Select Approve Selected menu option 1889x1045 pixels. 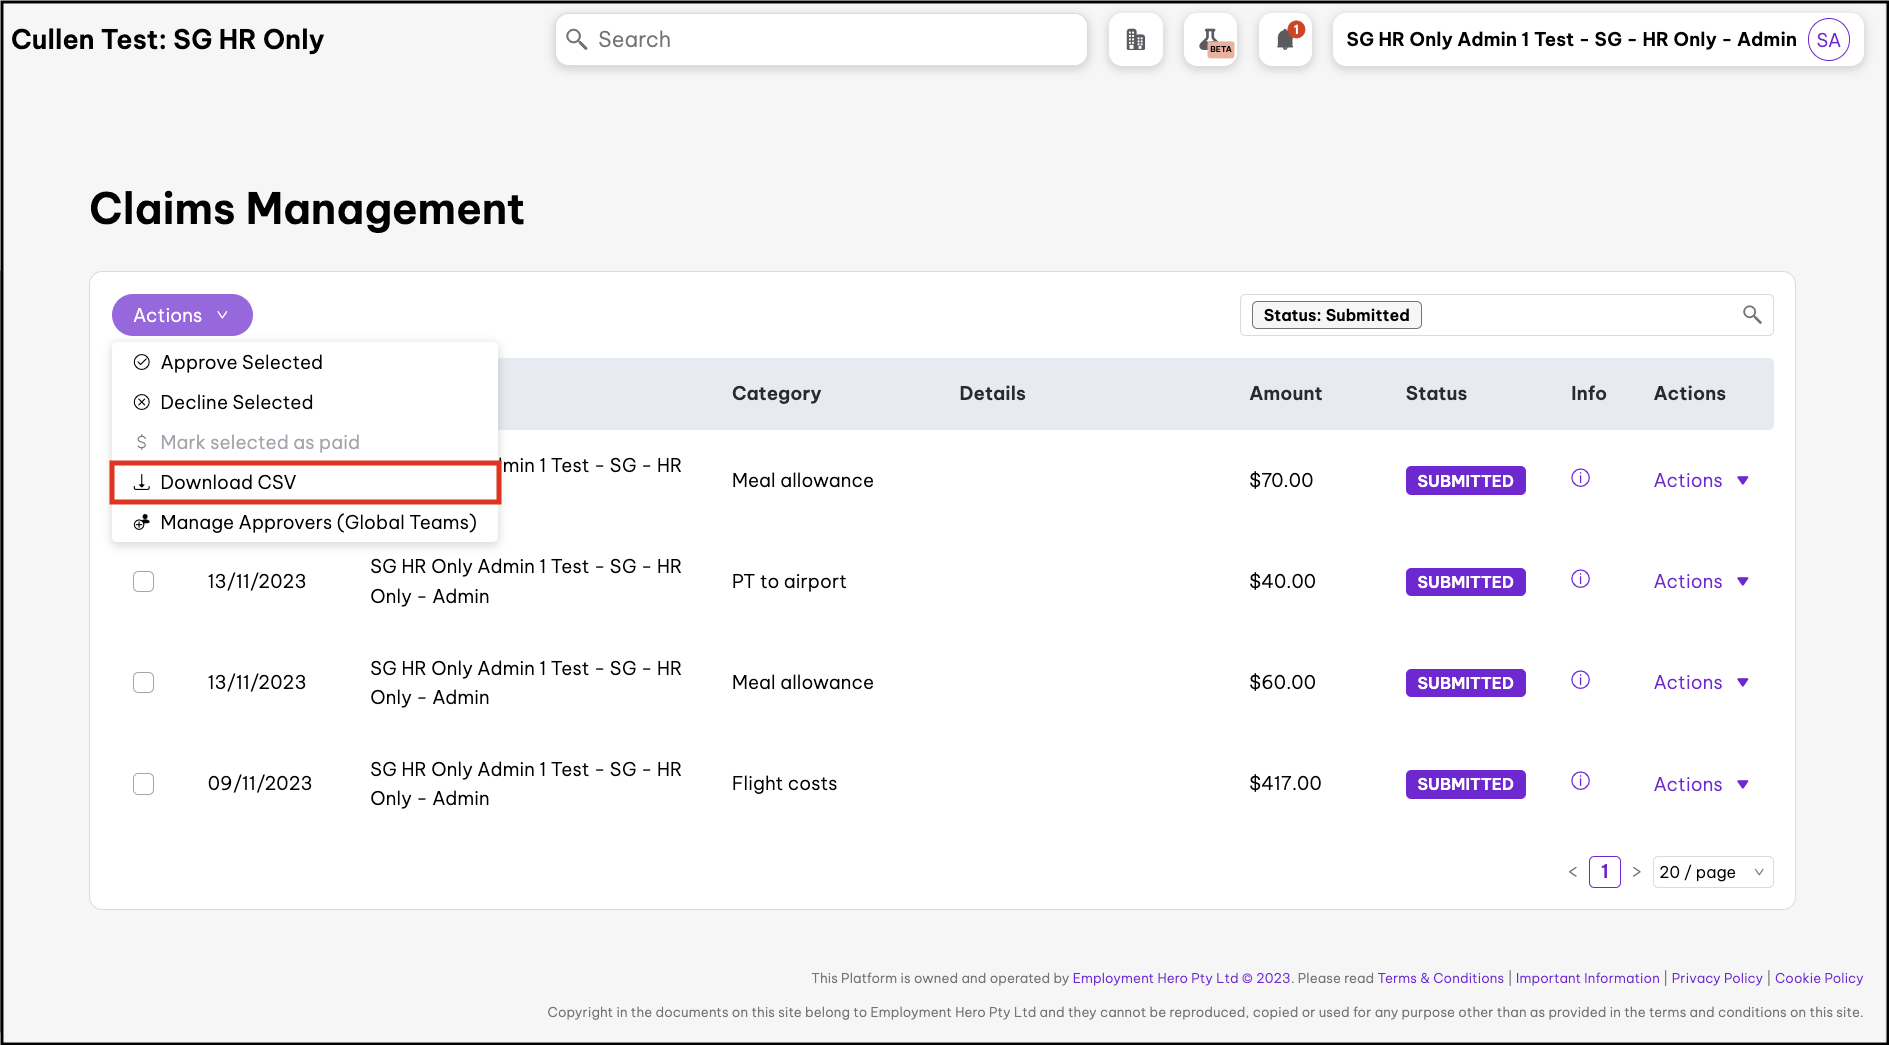coord(242,362)
